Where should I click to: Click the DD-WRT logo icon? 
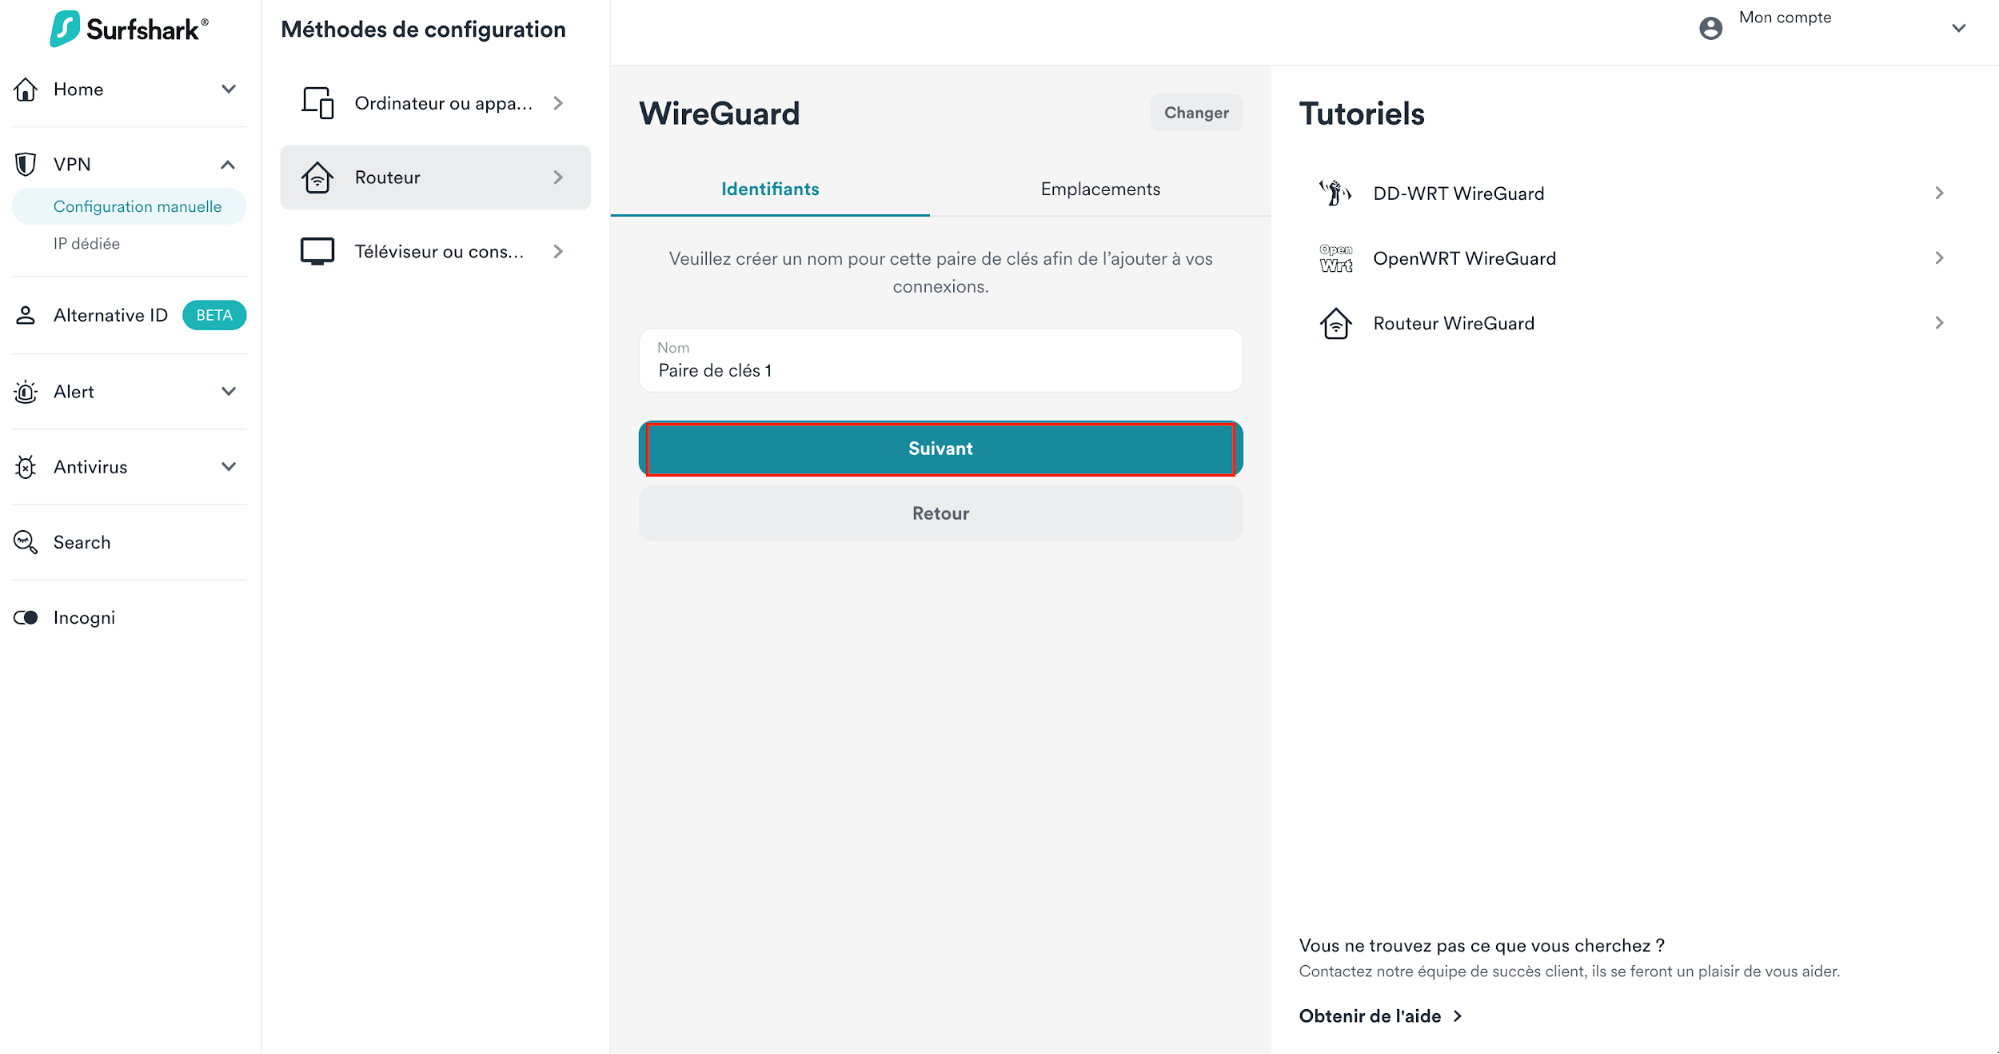[1336, 193]
